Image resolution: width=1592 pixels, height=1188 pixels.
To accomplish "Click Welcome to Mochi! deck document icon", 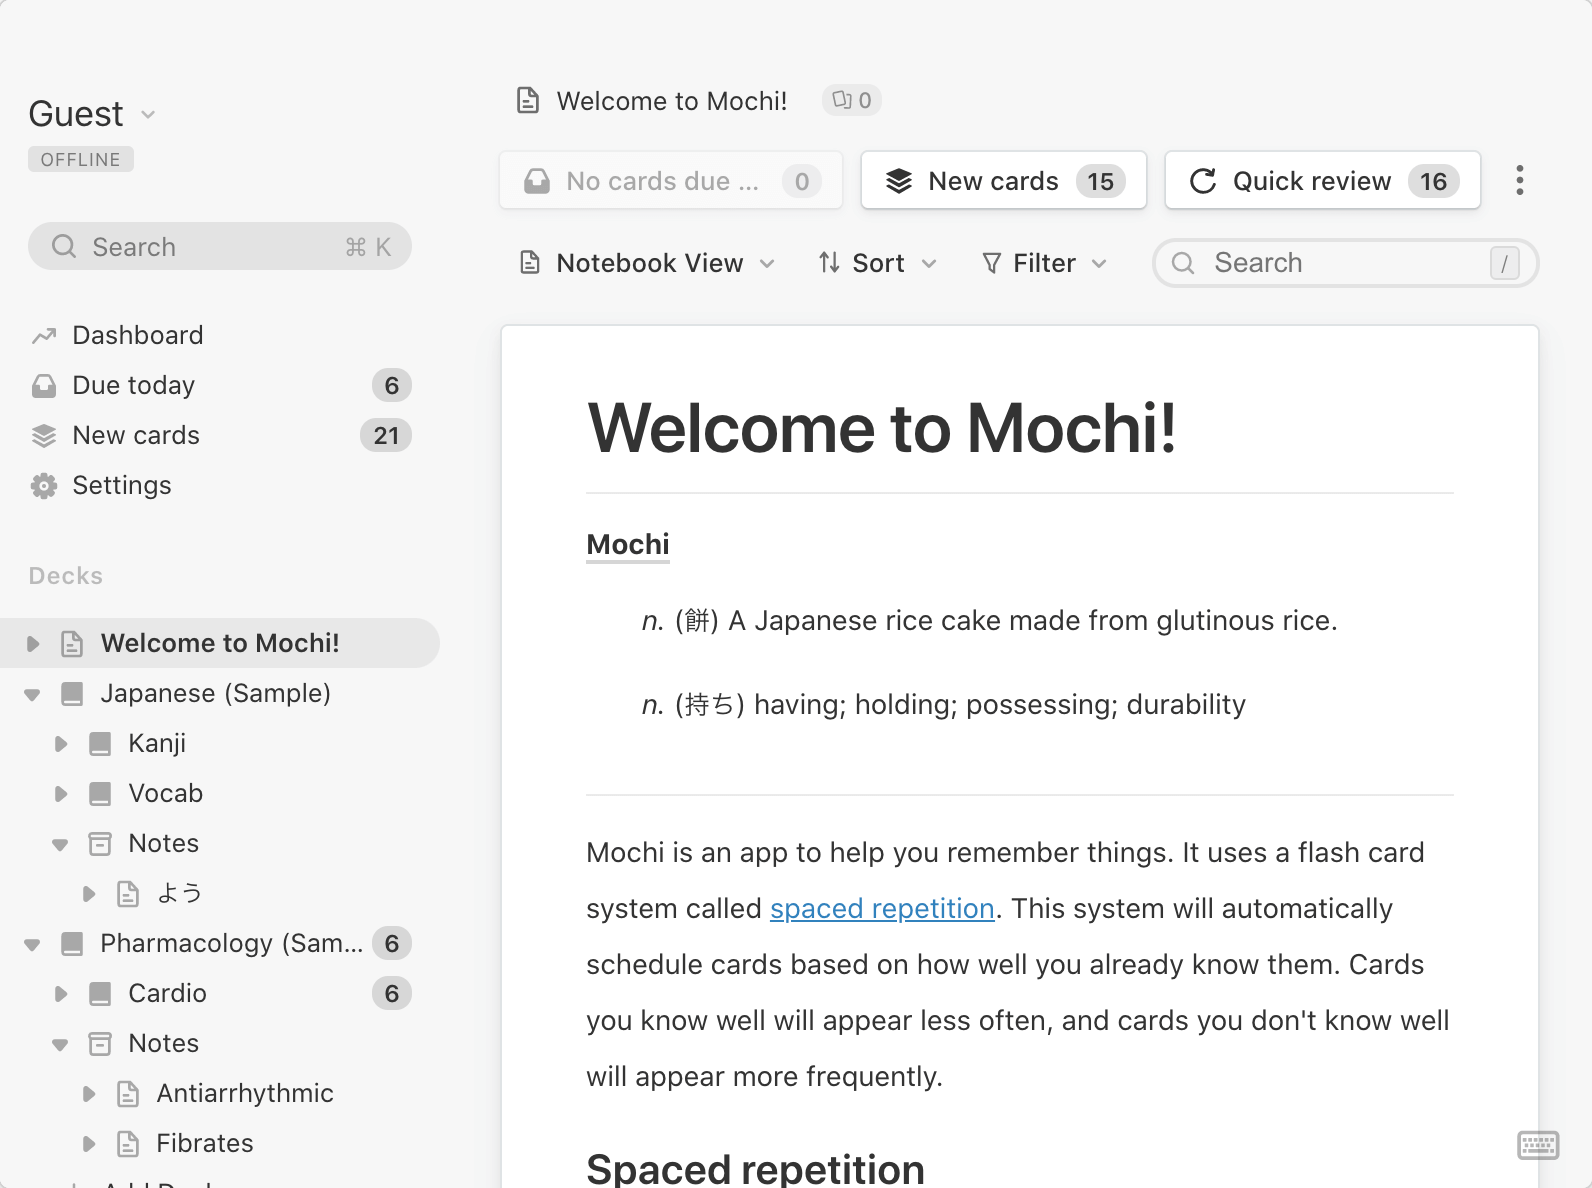I will [72, 643].
